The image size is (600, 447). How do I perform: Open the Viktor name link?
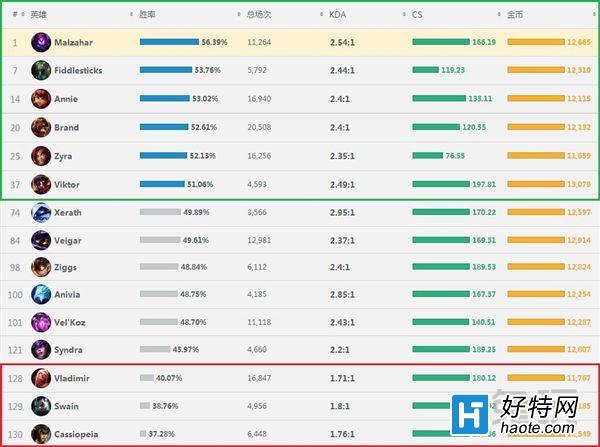point(67,184)
